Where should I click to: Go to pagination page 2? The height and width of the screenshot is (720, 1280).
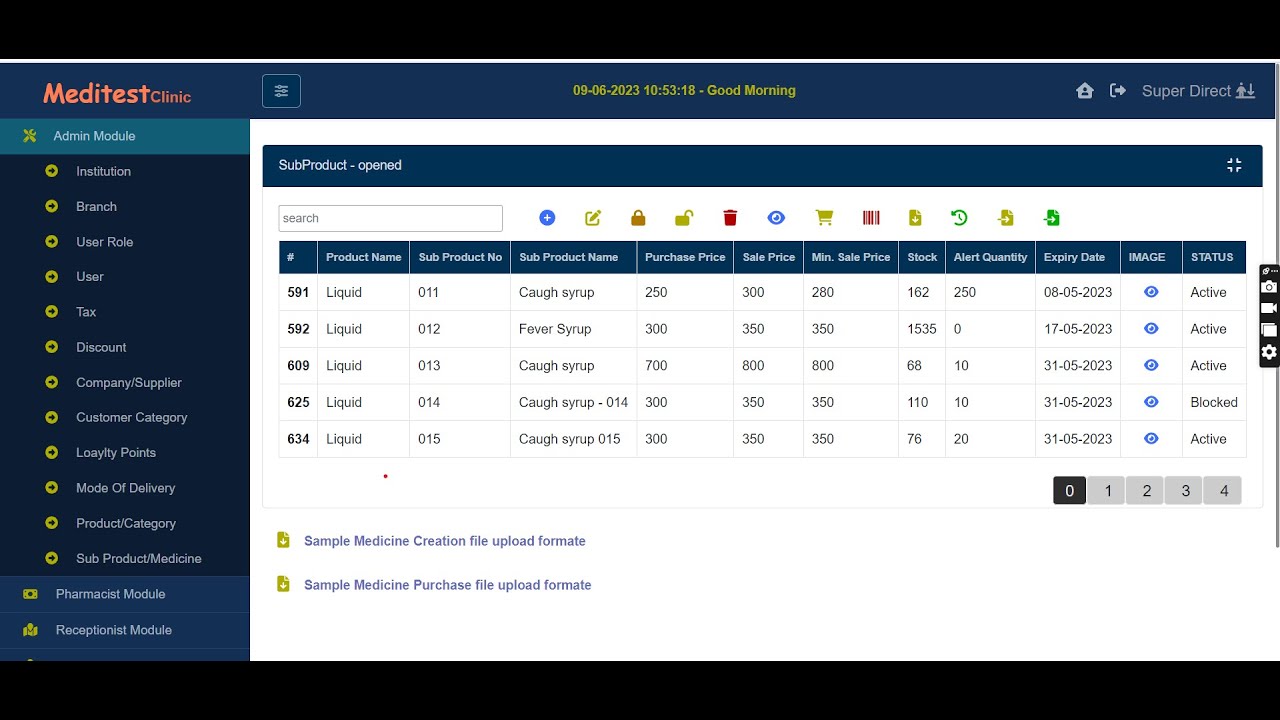1146,490
